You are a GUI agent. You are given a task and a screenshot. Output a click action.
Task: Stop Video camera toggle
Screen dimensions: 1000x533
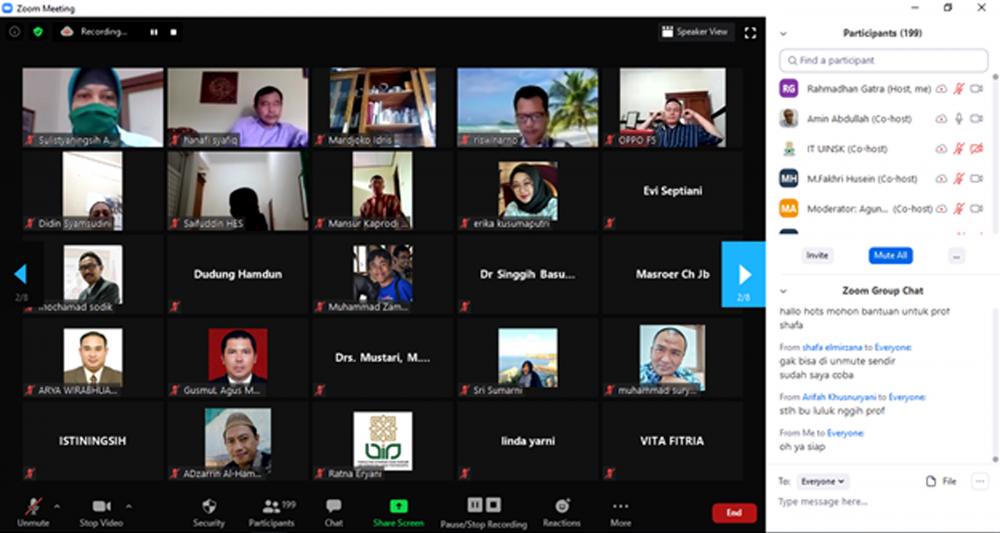point(101,507)
